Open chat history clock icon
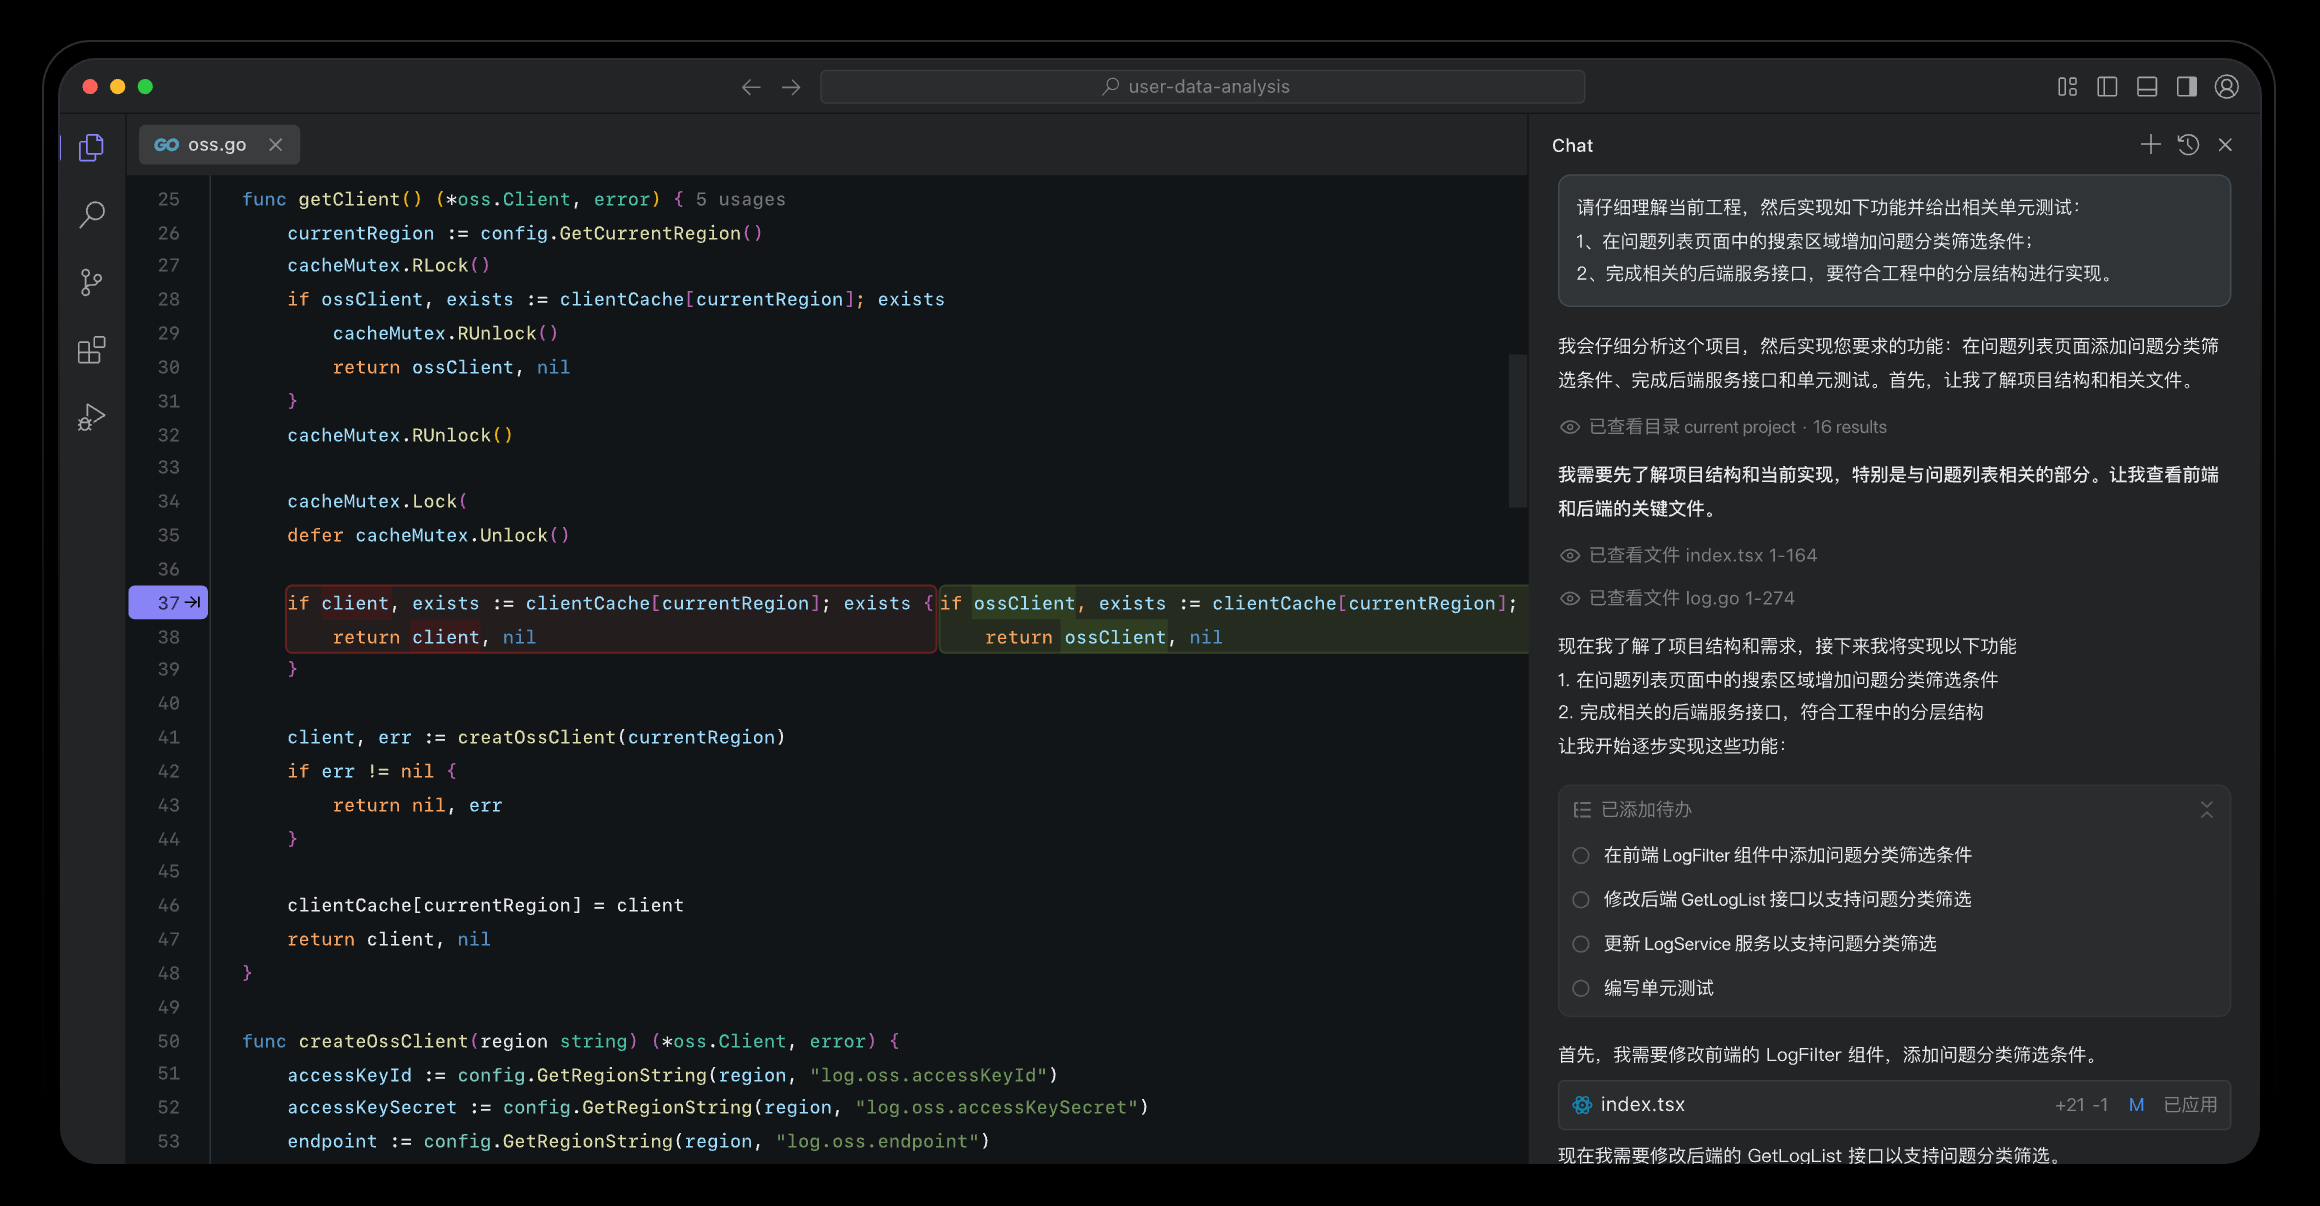This screenshot has height=1206, width=2320. coord(2188,145)
